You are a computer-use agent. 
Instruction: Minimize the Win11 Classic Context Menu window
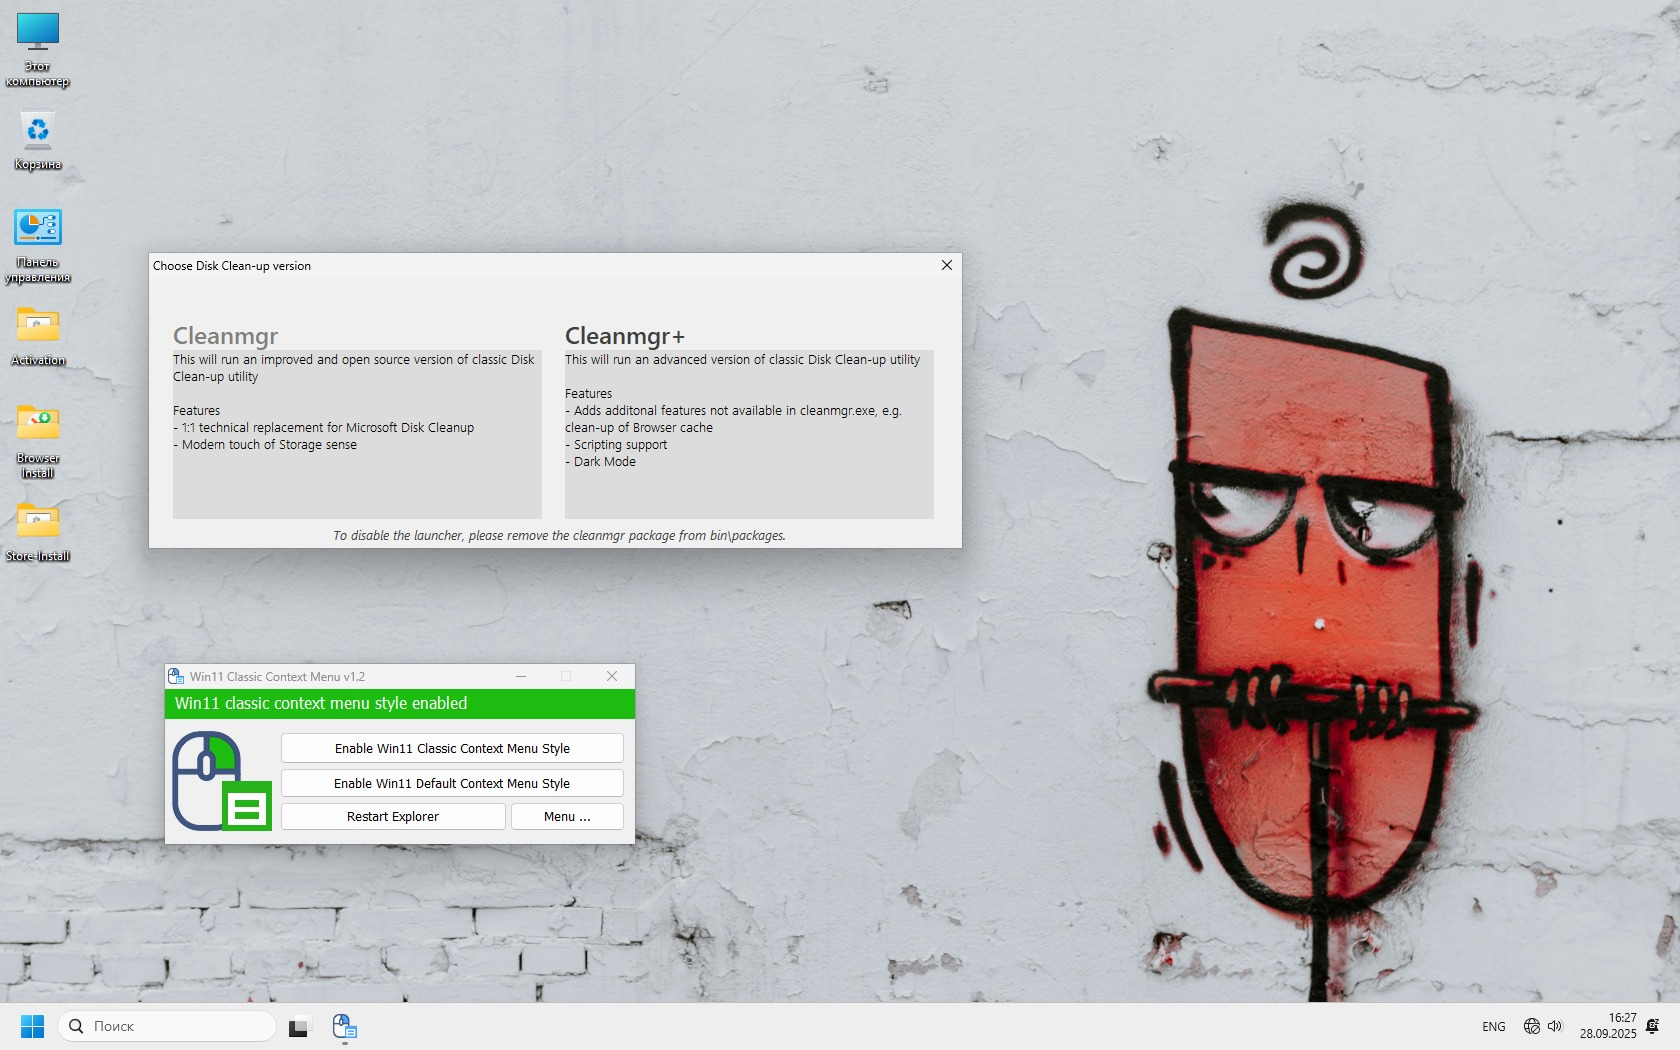click(521, 677)
